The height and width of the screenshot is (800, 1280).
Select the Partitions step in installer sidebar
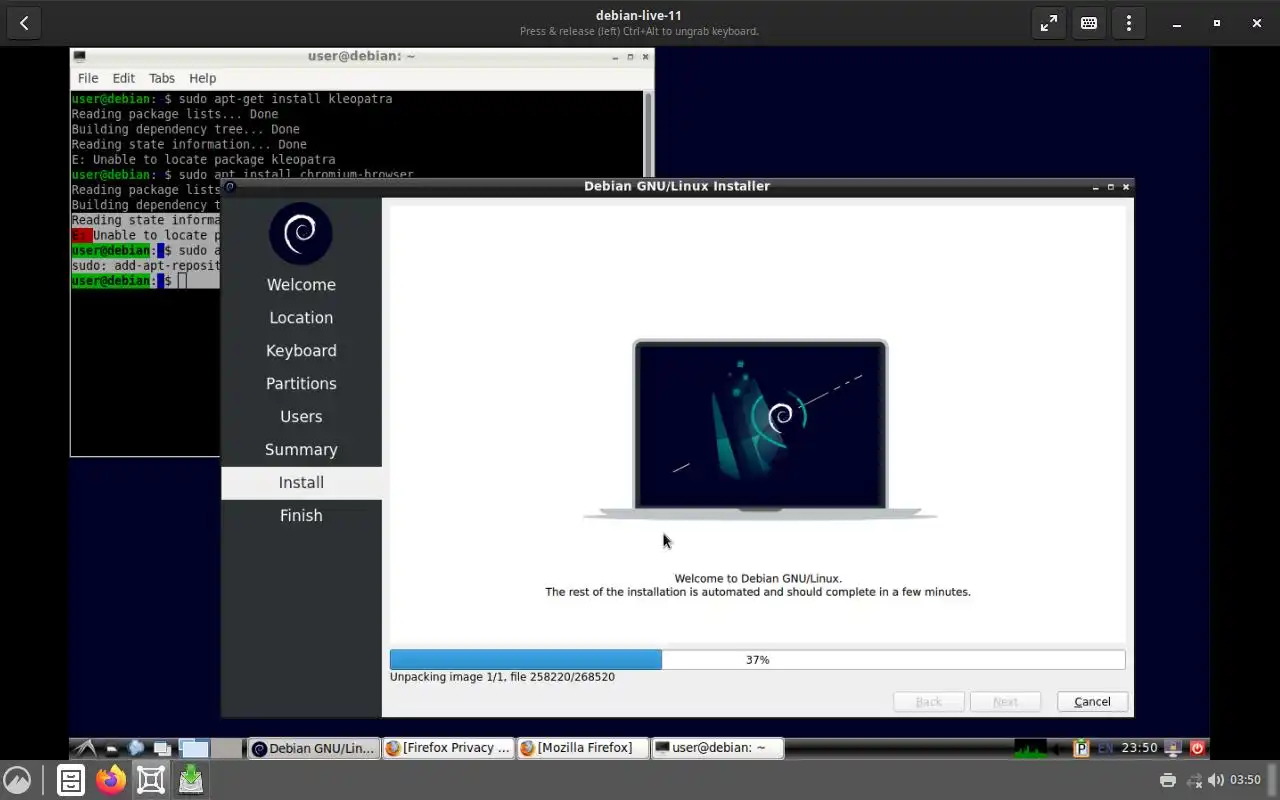coord(301,384)
